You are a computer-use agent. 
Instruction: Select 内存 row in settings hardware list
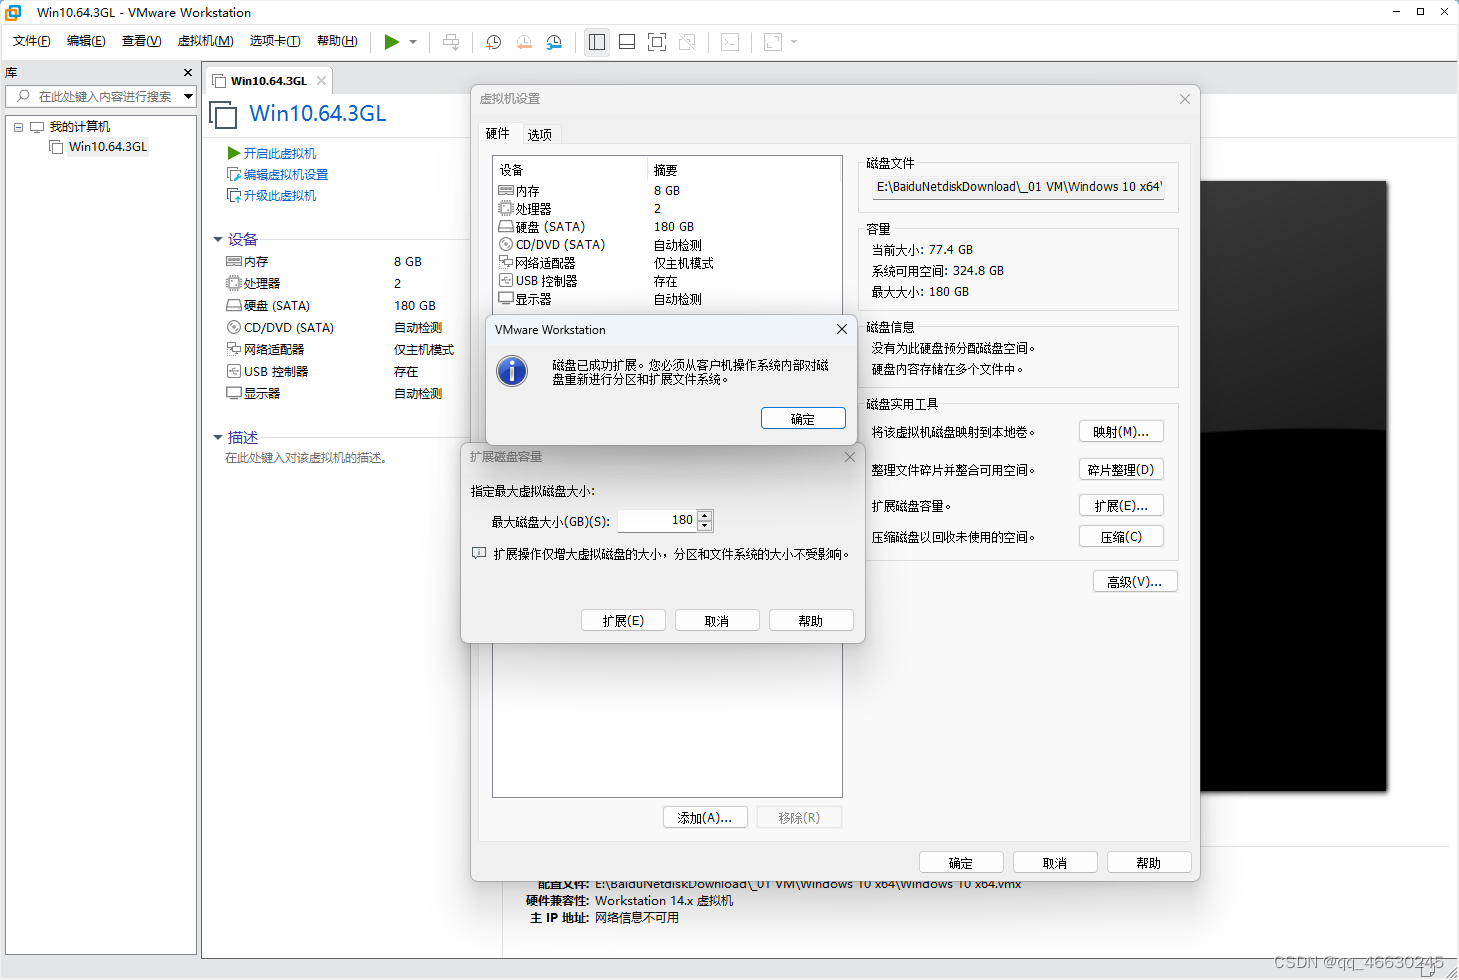click(667, 191)
